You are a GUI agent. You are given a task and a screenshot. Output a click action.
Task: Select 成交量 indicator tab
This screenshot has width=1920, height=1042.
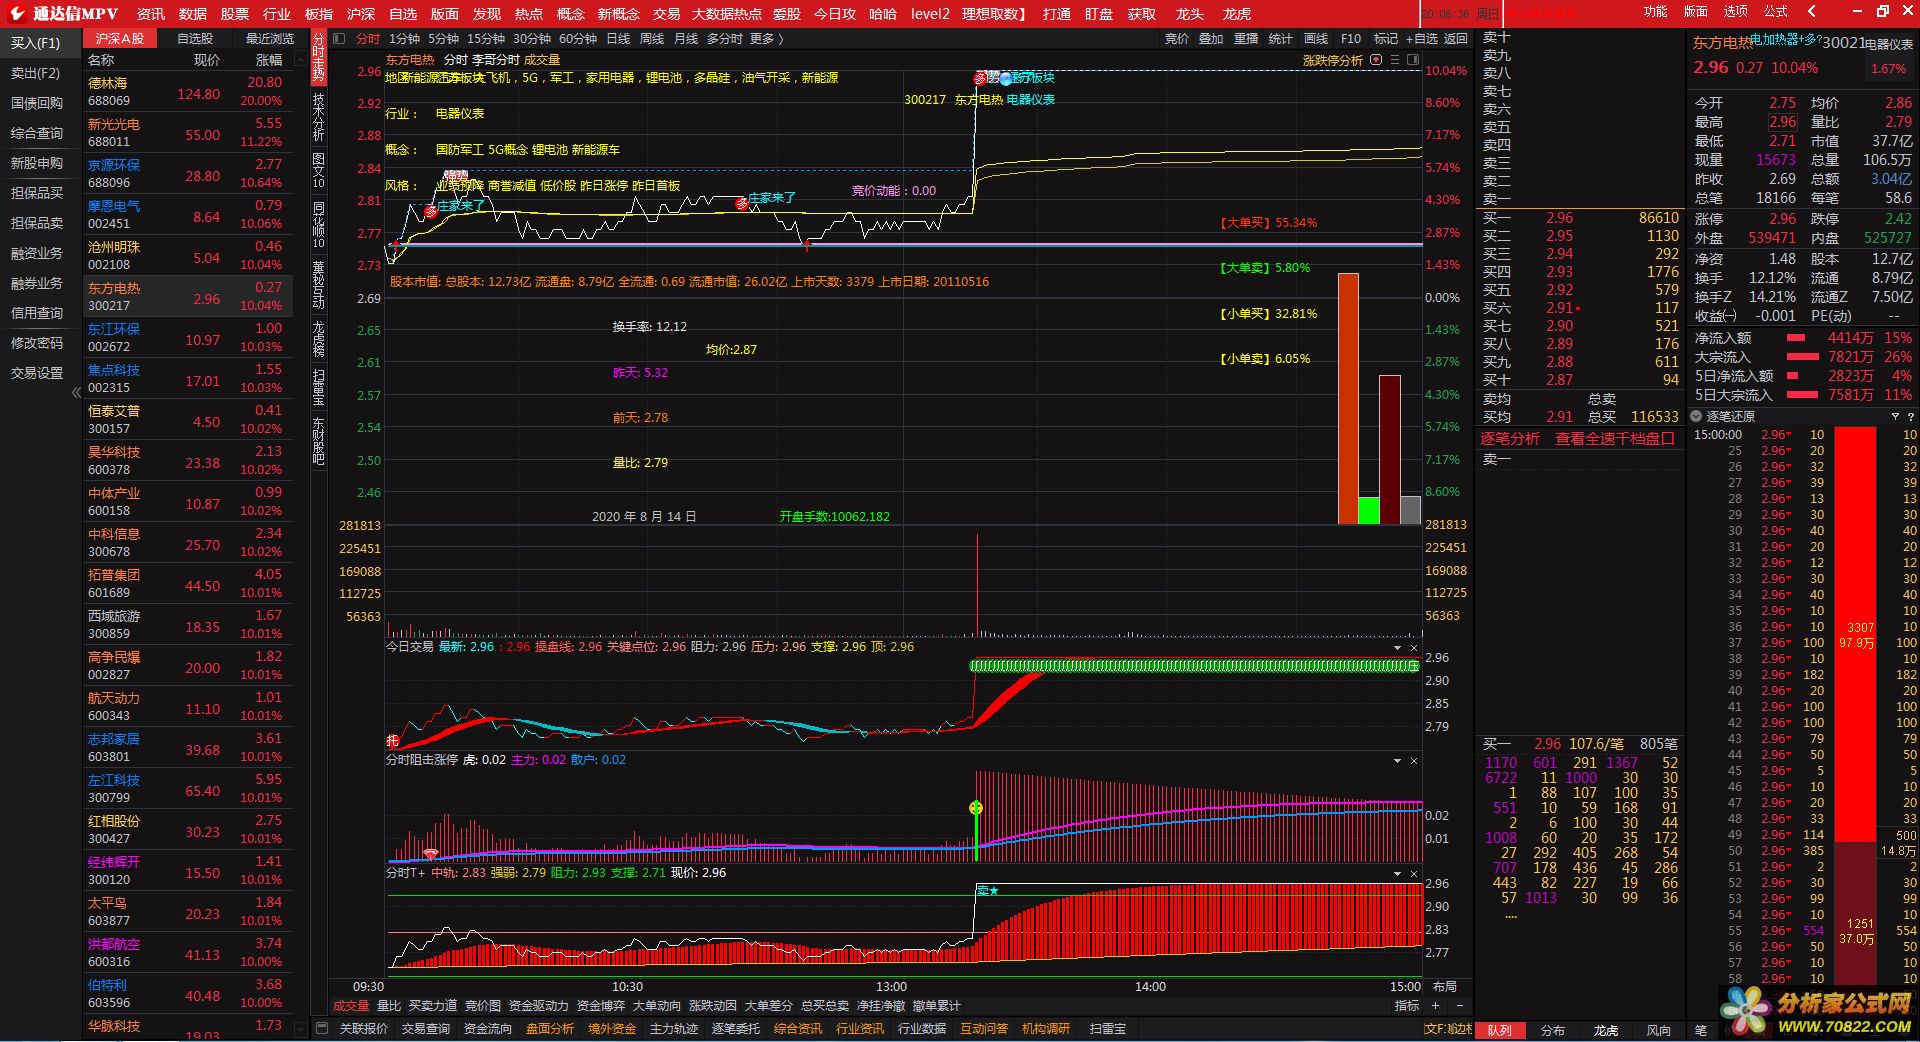[x=351, y=1006]
